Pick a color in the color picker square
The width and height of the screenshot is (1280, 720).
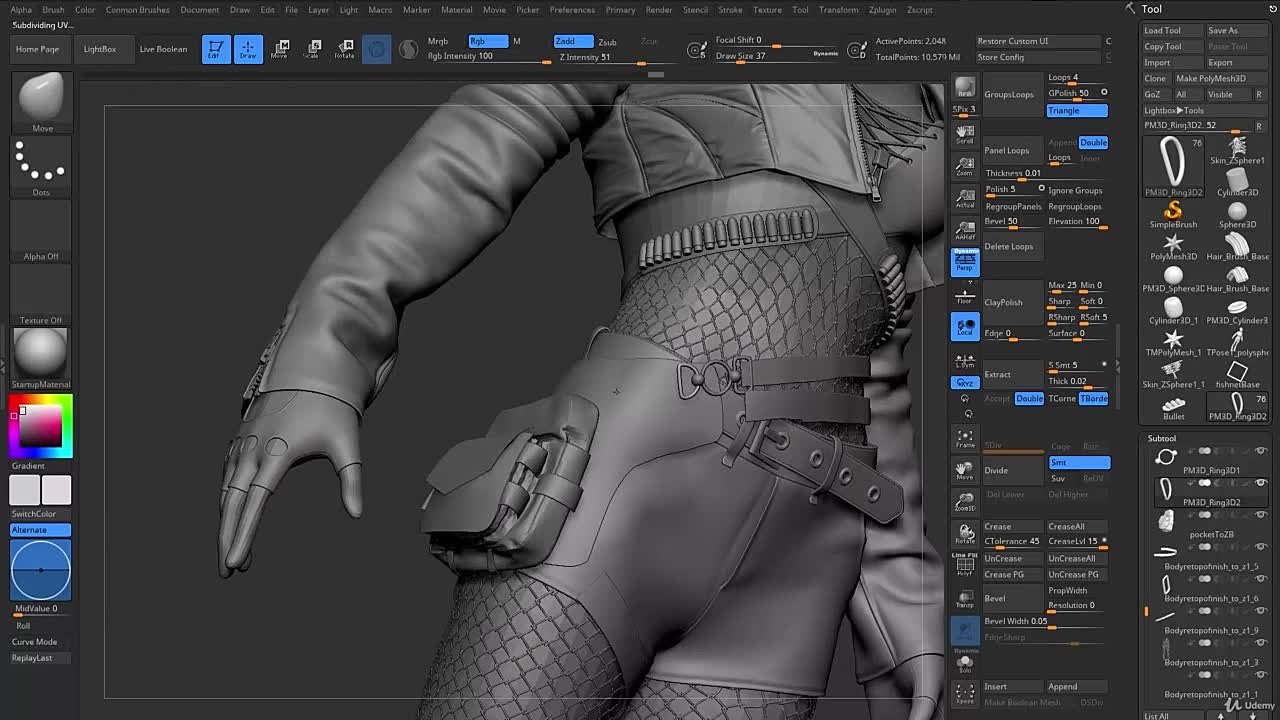[40, 426]
